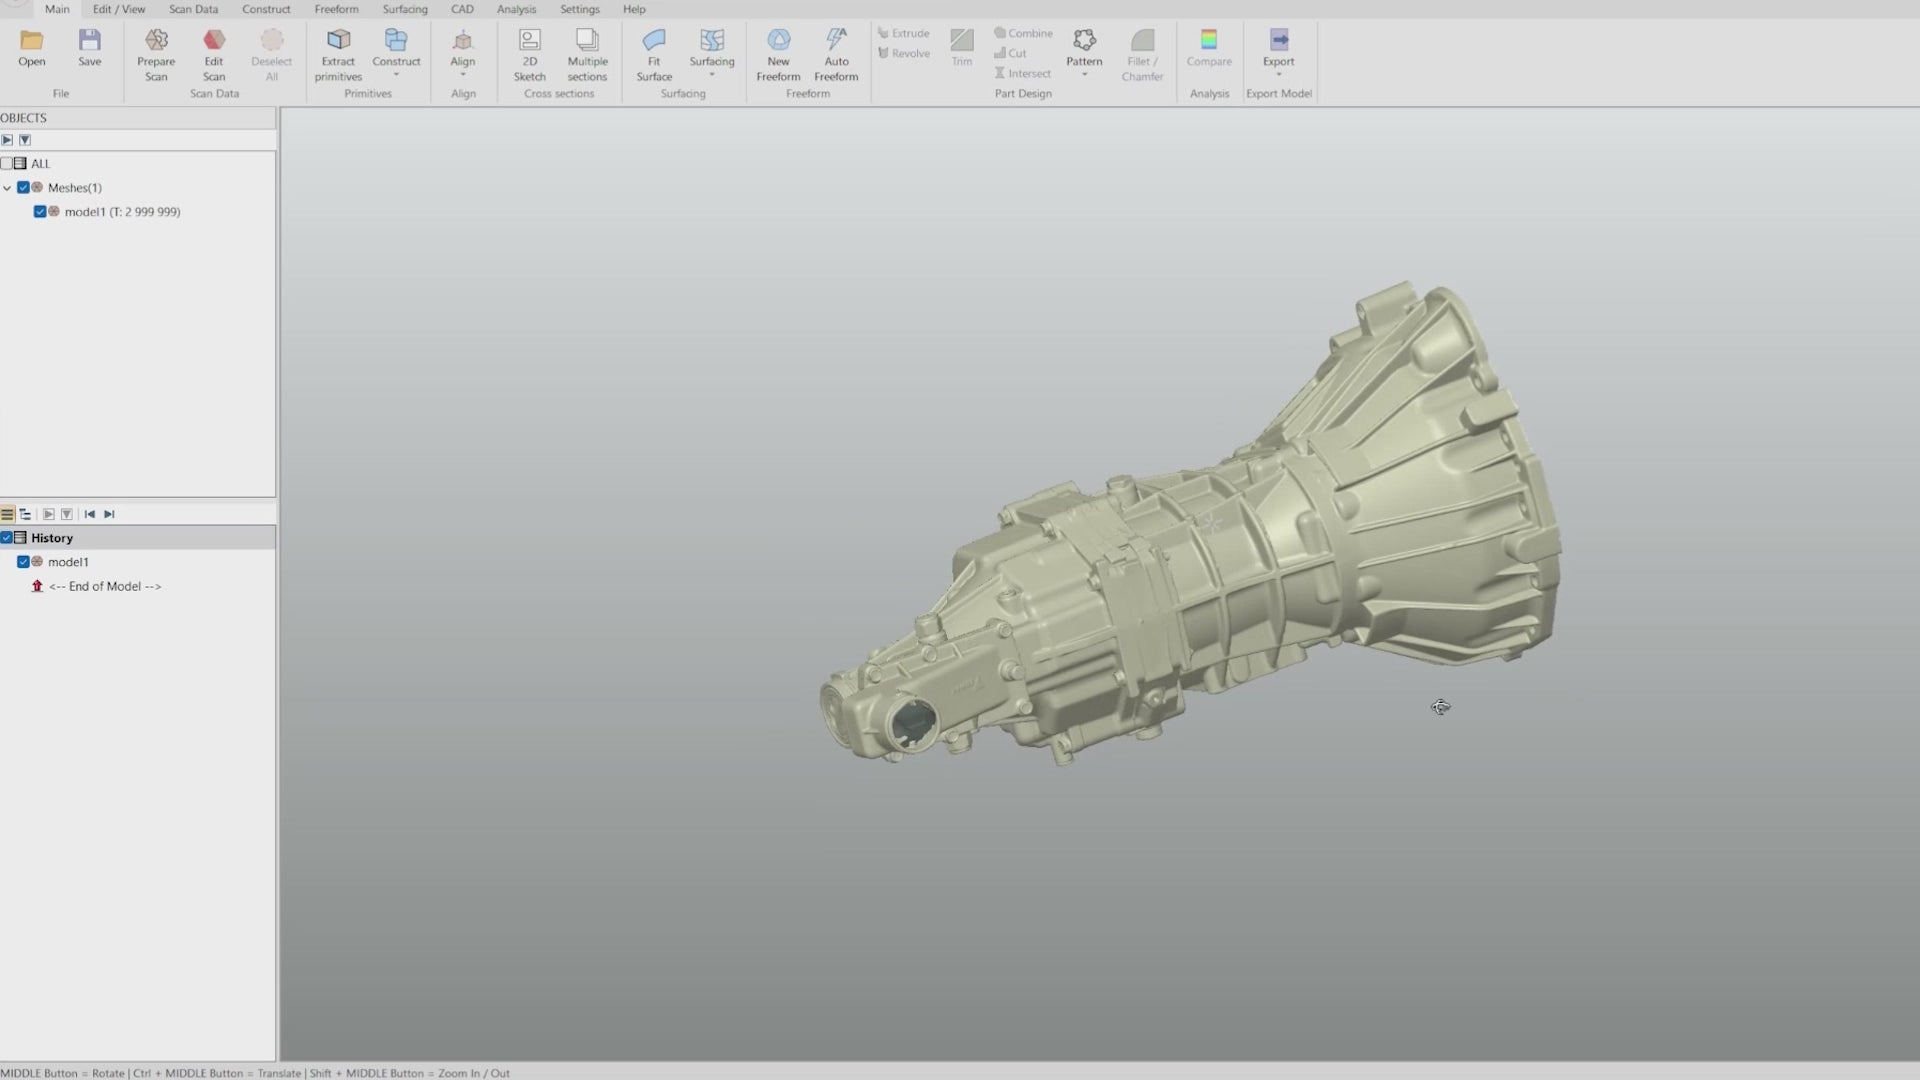Open the Analysis ribbon tab

click(516, 9)
